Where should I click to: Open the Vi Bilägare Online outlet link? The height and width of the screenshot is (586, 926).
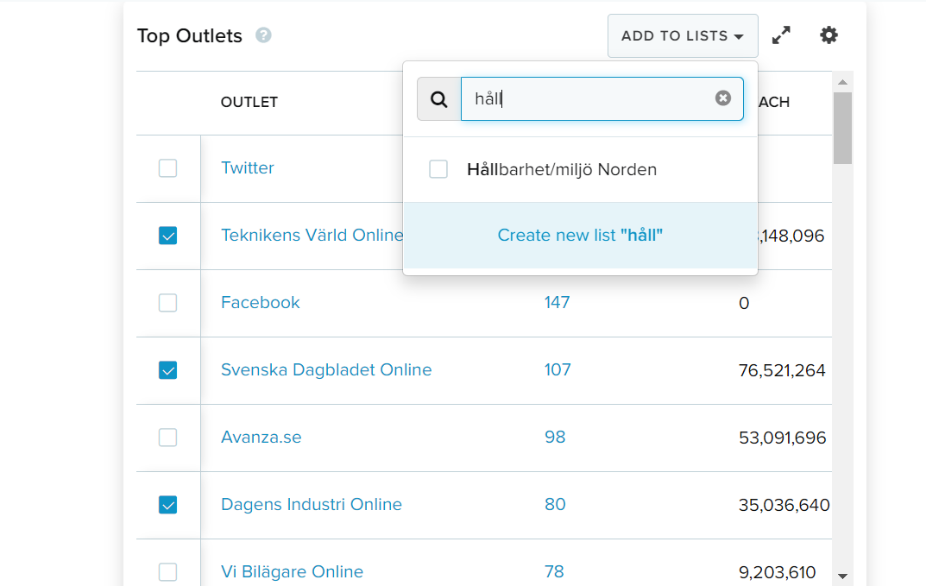292,572
